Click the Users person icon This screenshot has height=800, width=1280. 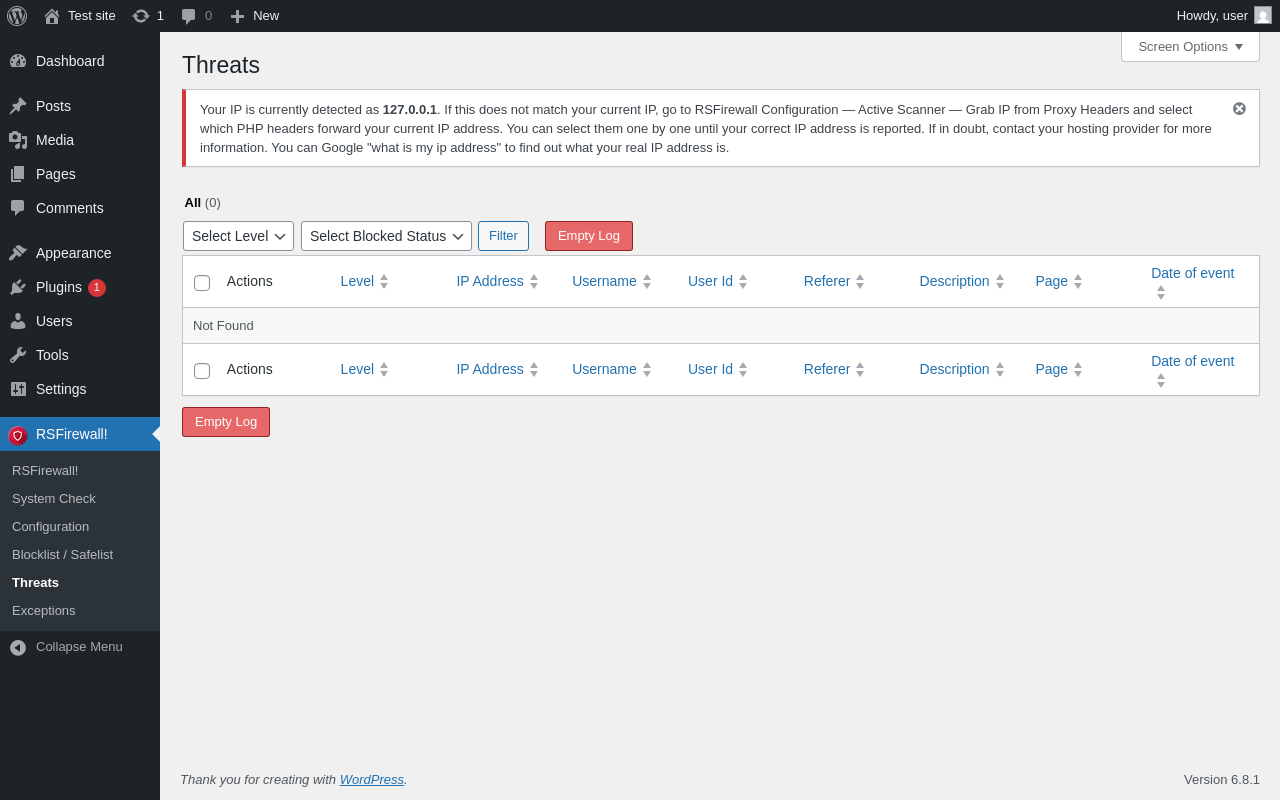(x=18, y=321)
